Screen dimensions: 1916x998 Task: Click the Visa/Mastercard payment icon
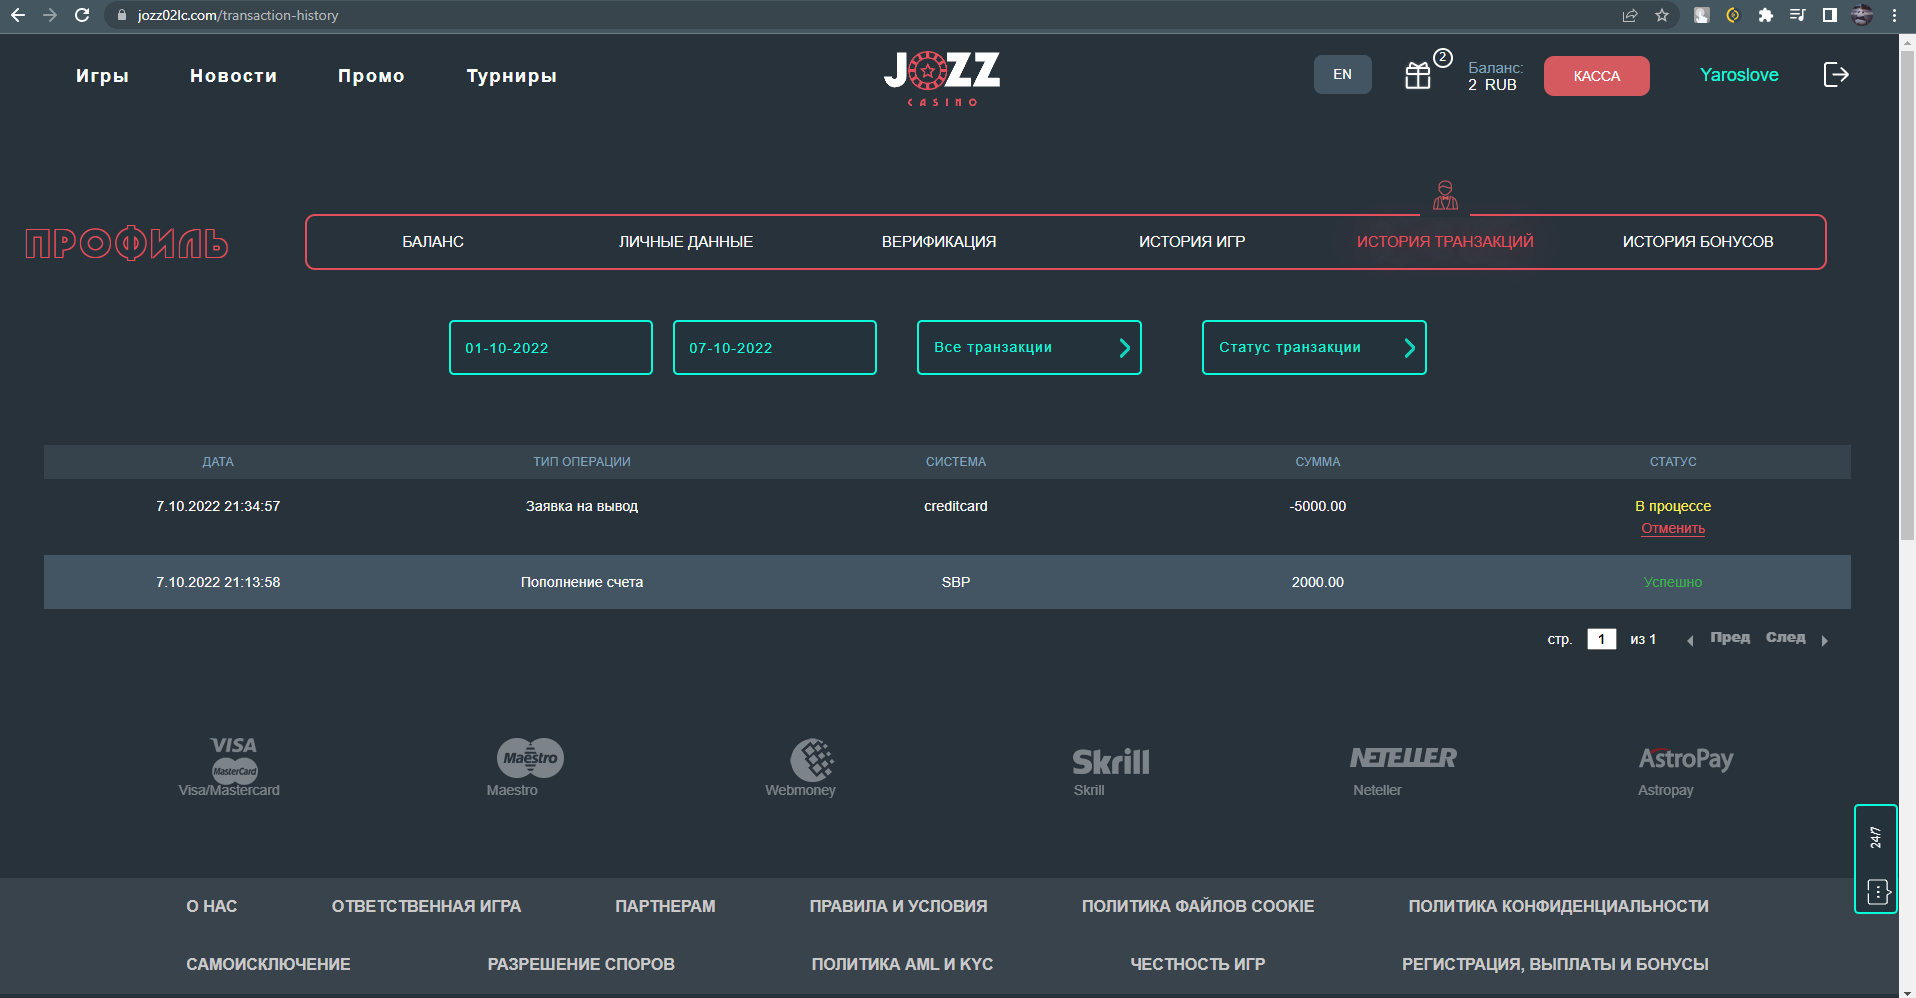tap(232, 760)
